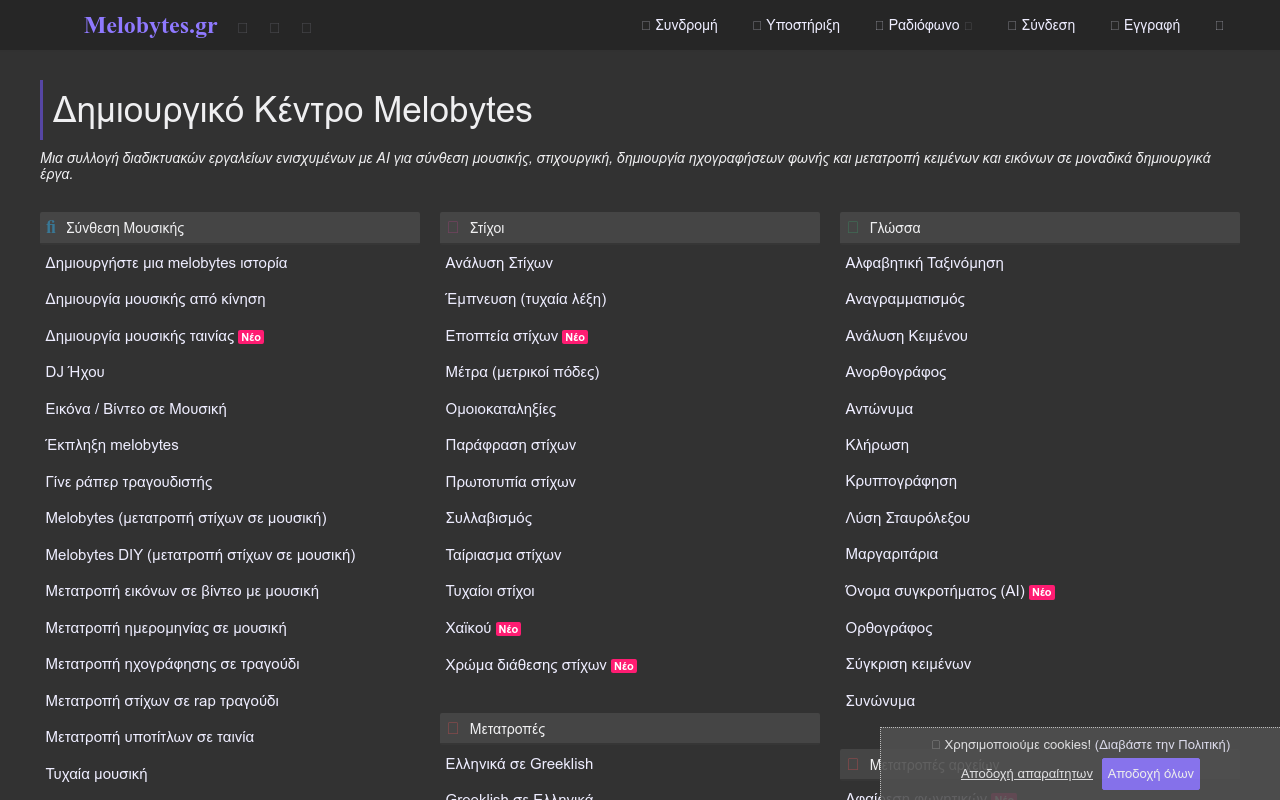Go to the Σύνδεση login page
The image size is (1280, 800).
pyautogui.click(x=1042, y=25)
